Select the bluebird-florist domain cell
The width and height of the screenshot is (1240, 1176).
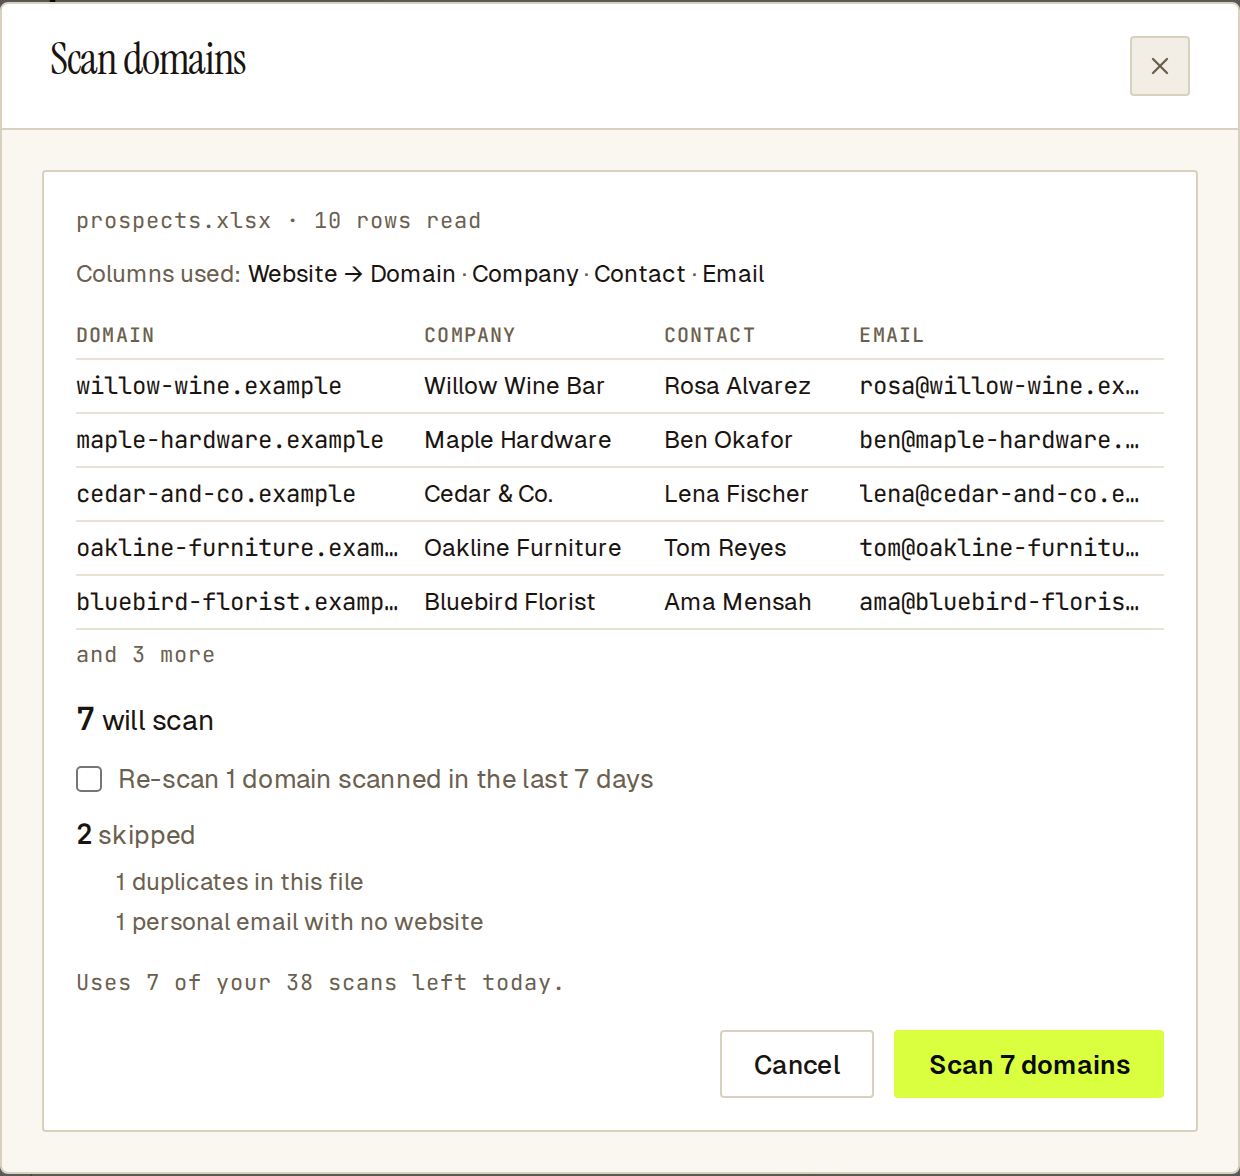[x=237, y=602]
